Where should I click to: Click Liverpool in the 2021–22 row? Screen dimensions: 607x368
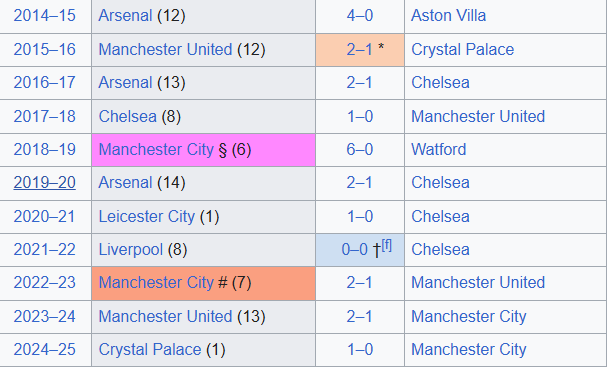pyautogui.click(x=131, y=250)
